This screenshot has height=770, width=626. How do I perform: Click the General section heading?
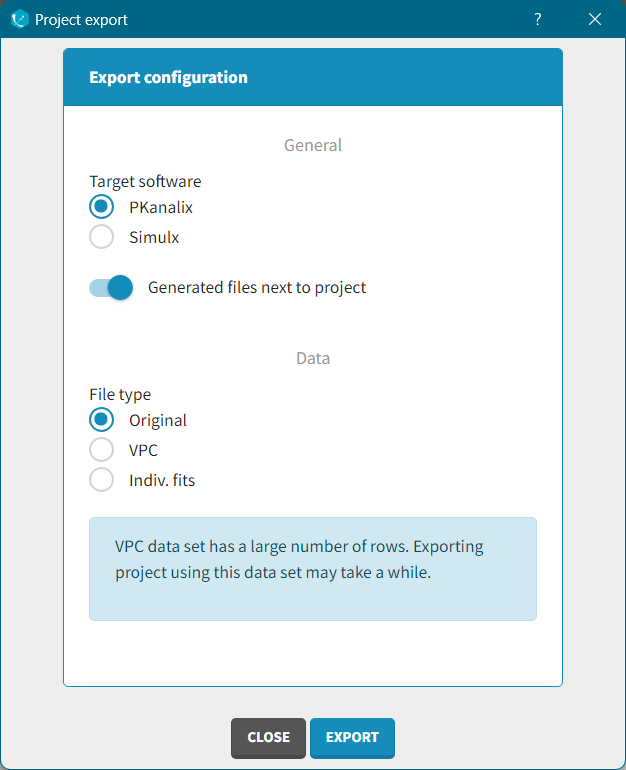pos(312,145)
